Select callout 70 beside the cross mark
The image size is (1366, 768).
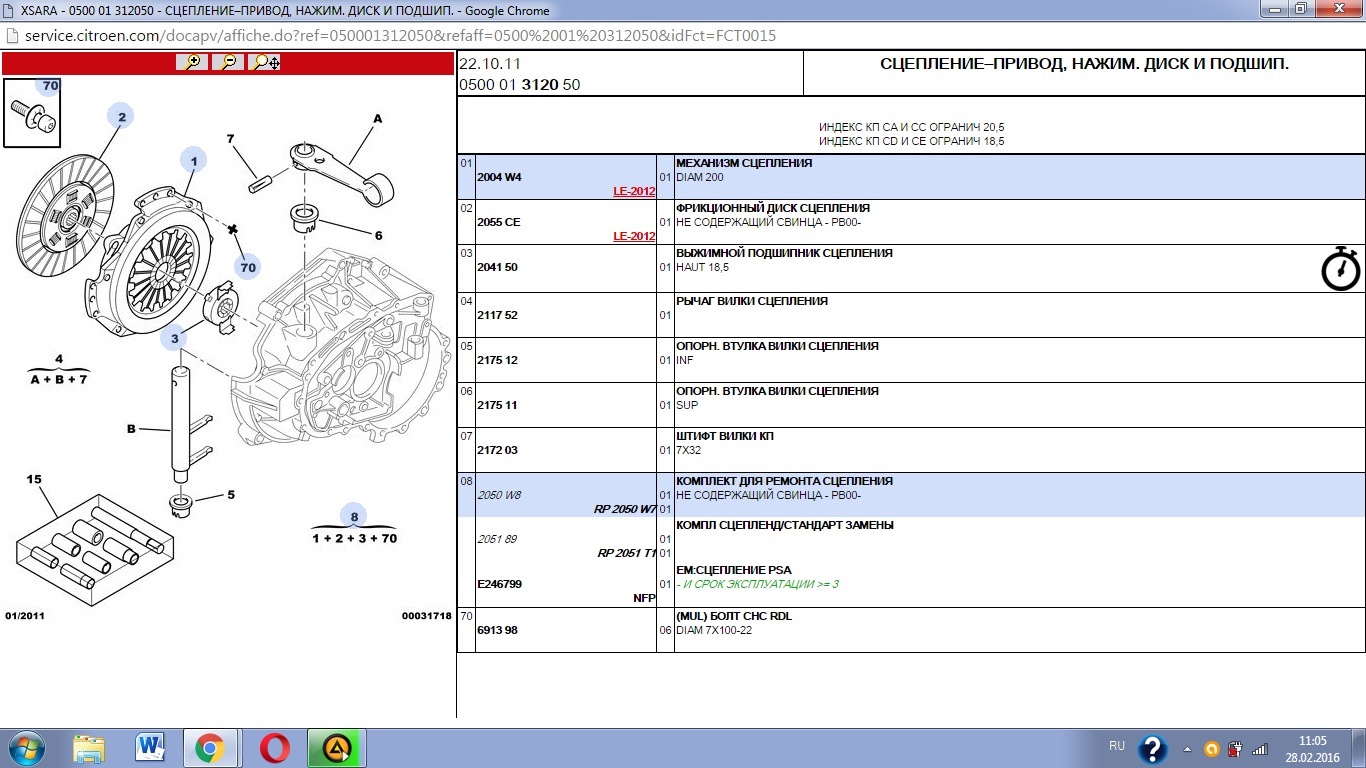248,267
